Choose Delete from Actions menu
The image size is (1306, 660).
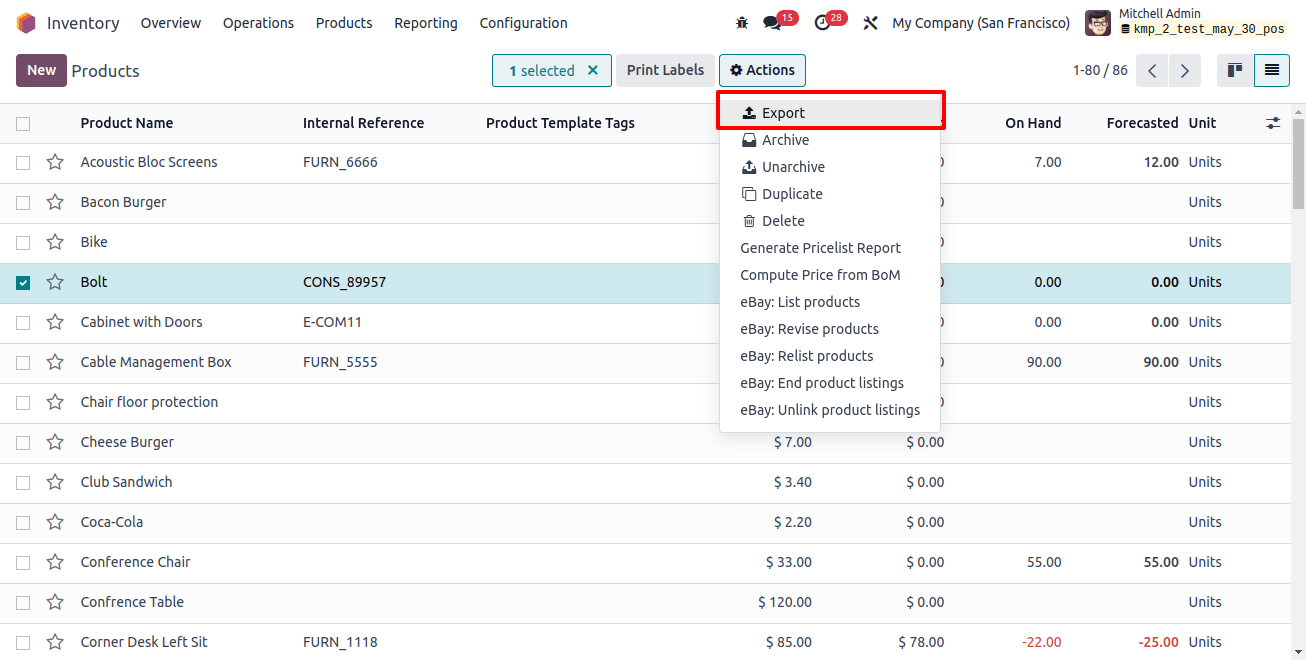tap(830, 221)
